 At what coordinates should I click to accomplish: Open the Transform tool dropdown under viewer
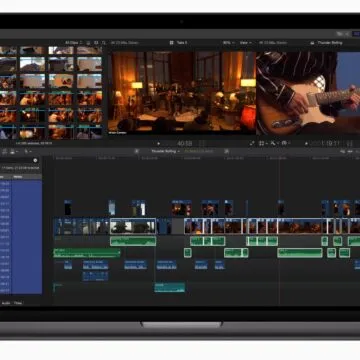point(263,143)
